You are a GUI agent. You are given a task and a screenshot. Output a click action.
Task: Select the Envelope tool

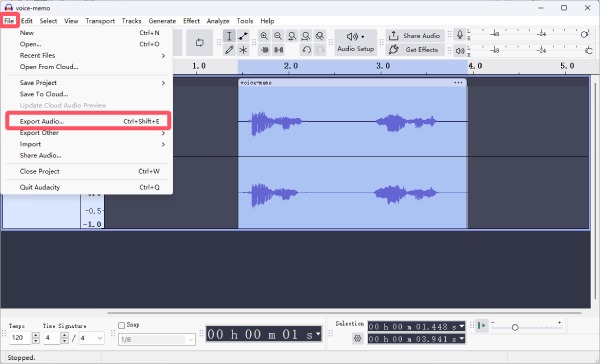click(x=243, y=36)
